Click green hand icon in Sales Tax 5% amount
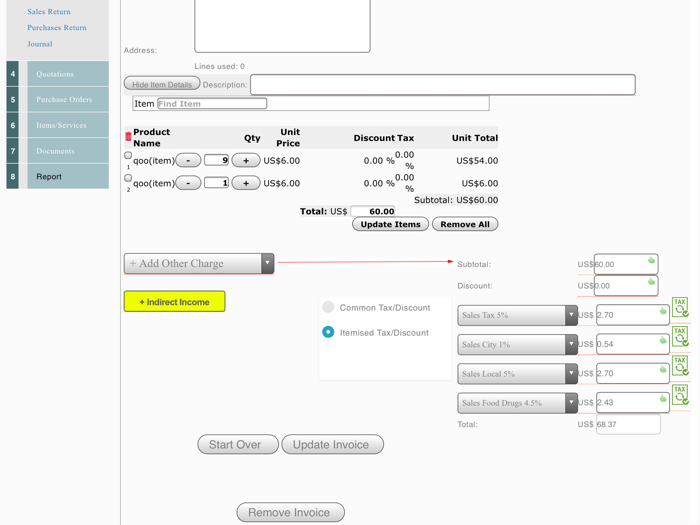 point(662,312)
